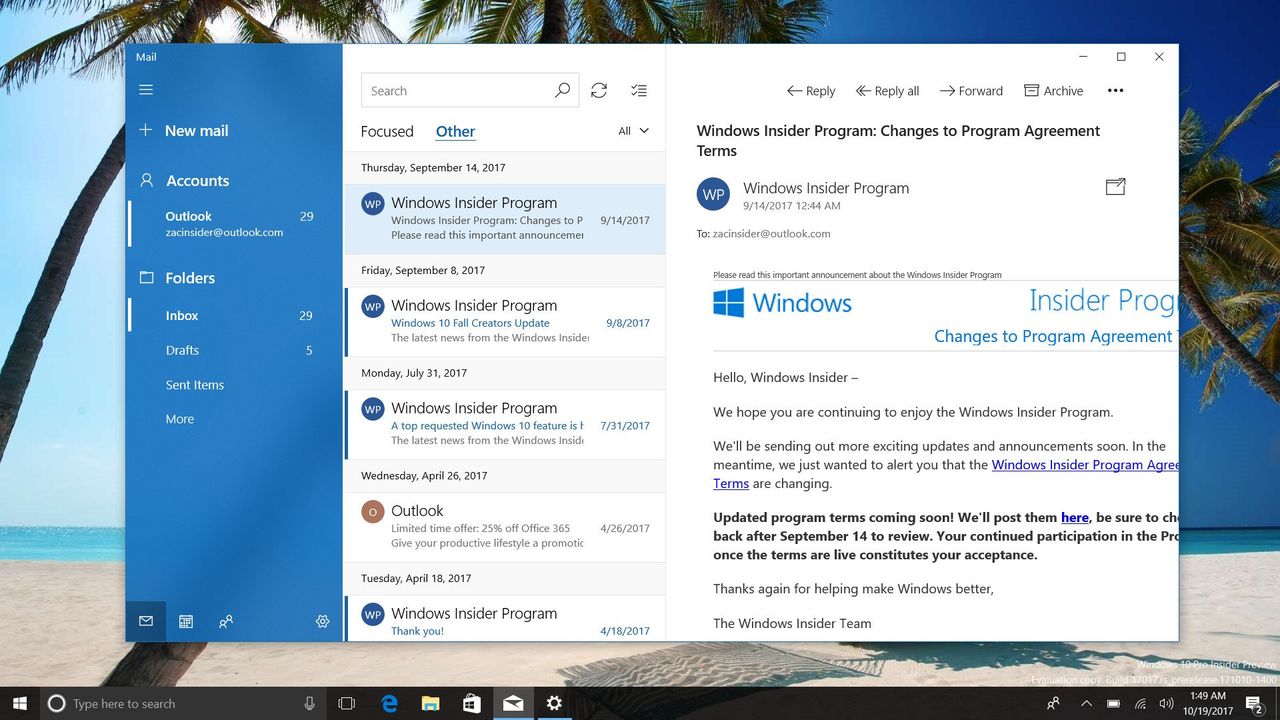This screenshot has height=720, width=1280.
Task: Open People from the bottom bar
Action: pyautogui.click(x=226, y=621)
